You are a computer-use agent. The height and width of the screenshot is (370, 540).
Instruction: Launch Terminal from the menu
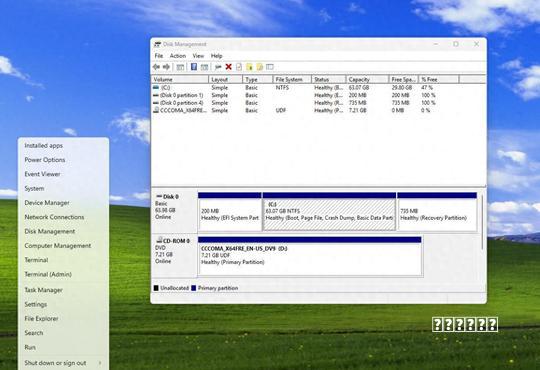[x=64, y=260]
